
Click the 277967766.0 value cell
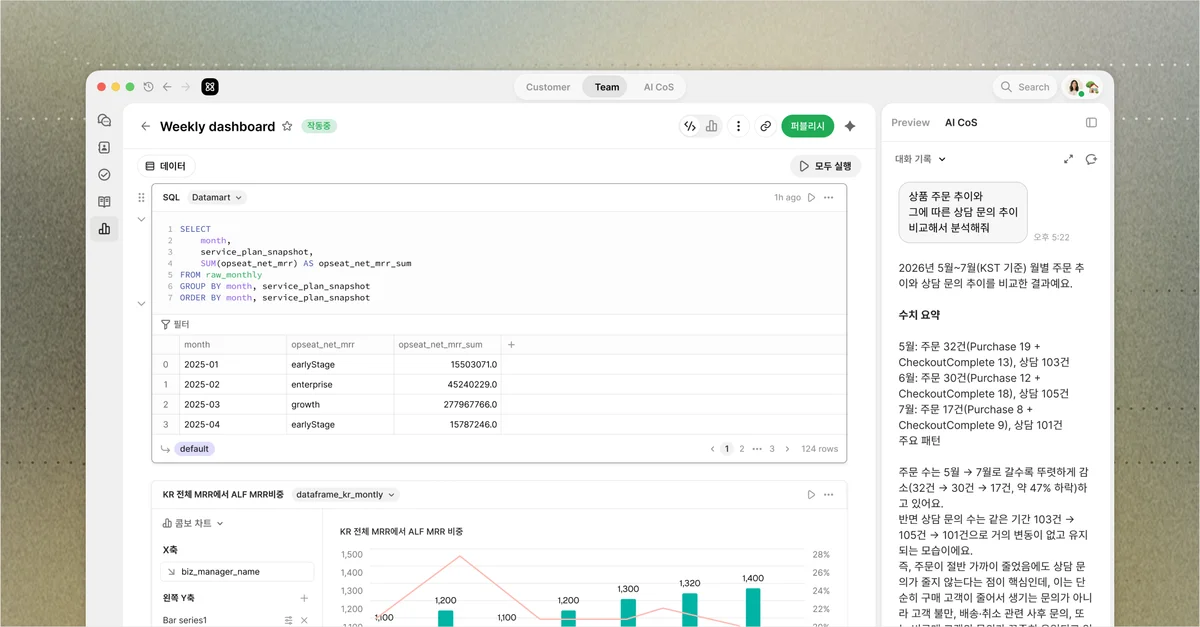[447, 405]
